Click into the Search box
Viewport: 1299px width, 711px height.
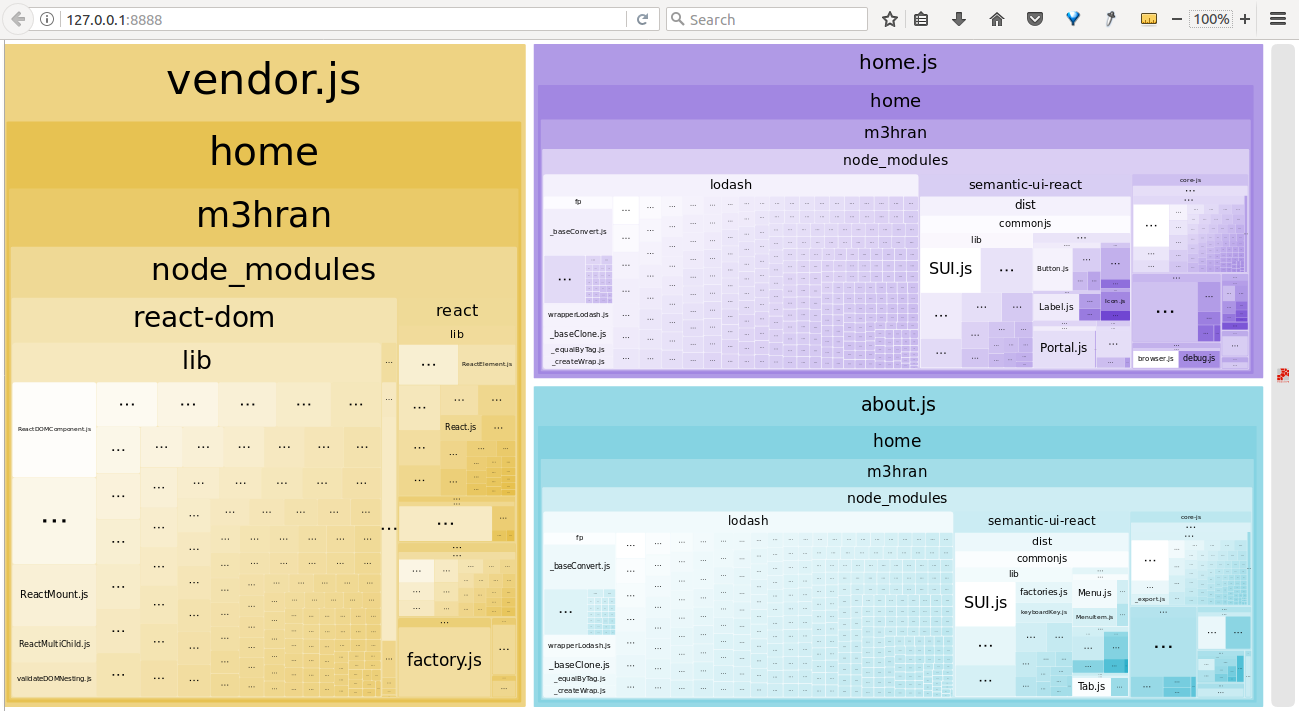766,19
